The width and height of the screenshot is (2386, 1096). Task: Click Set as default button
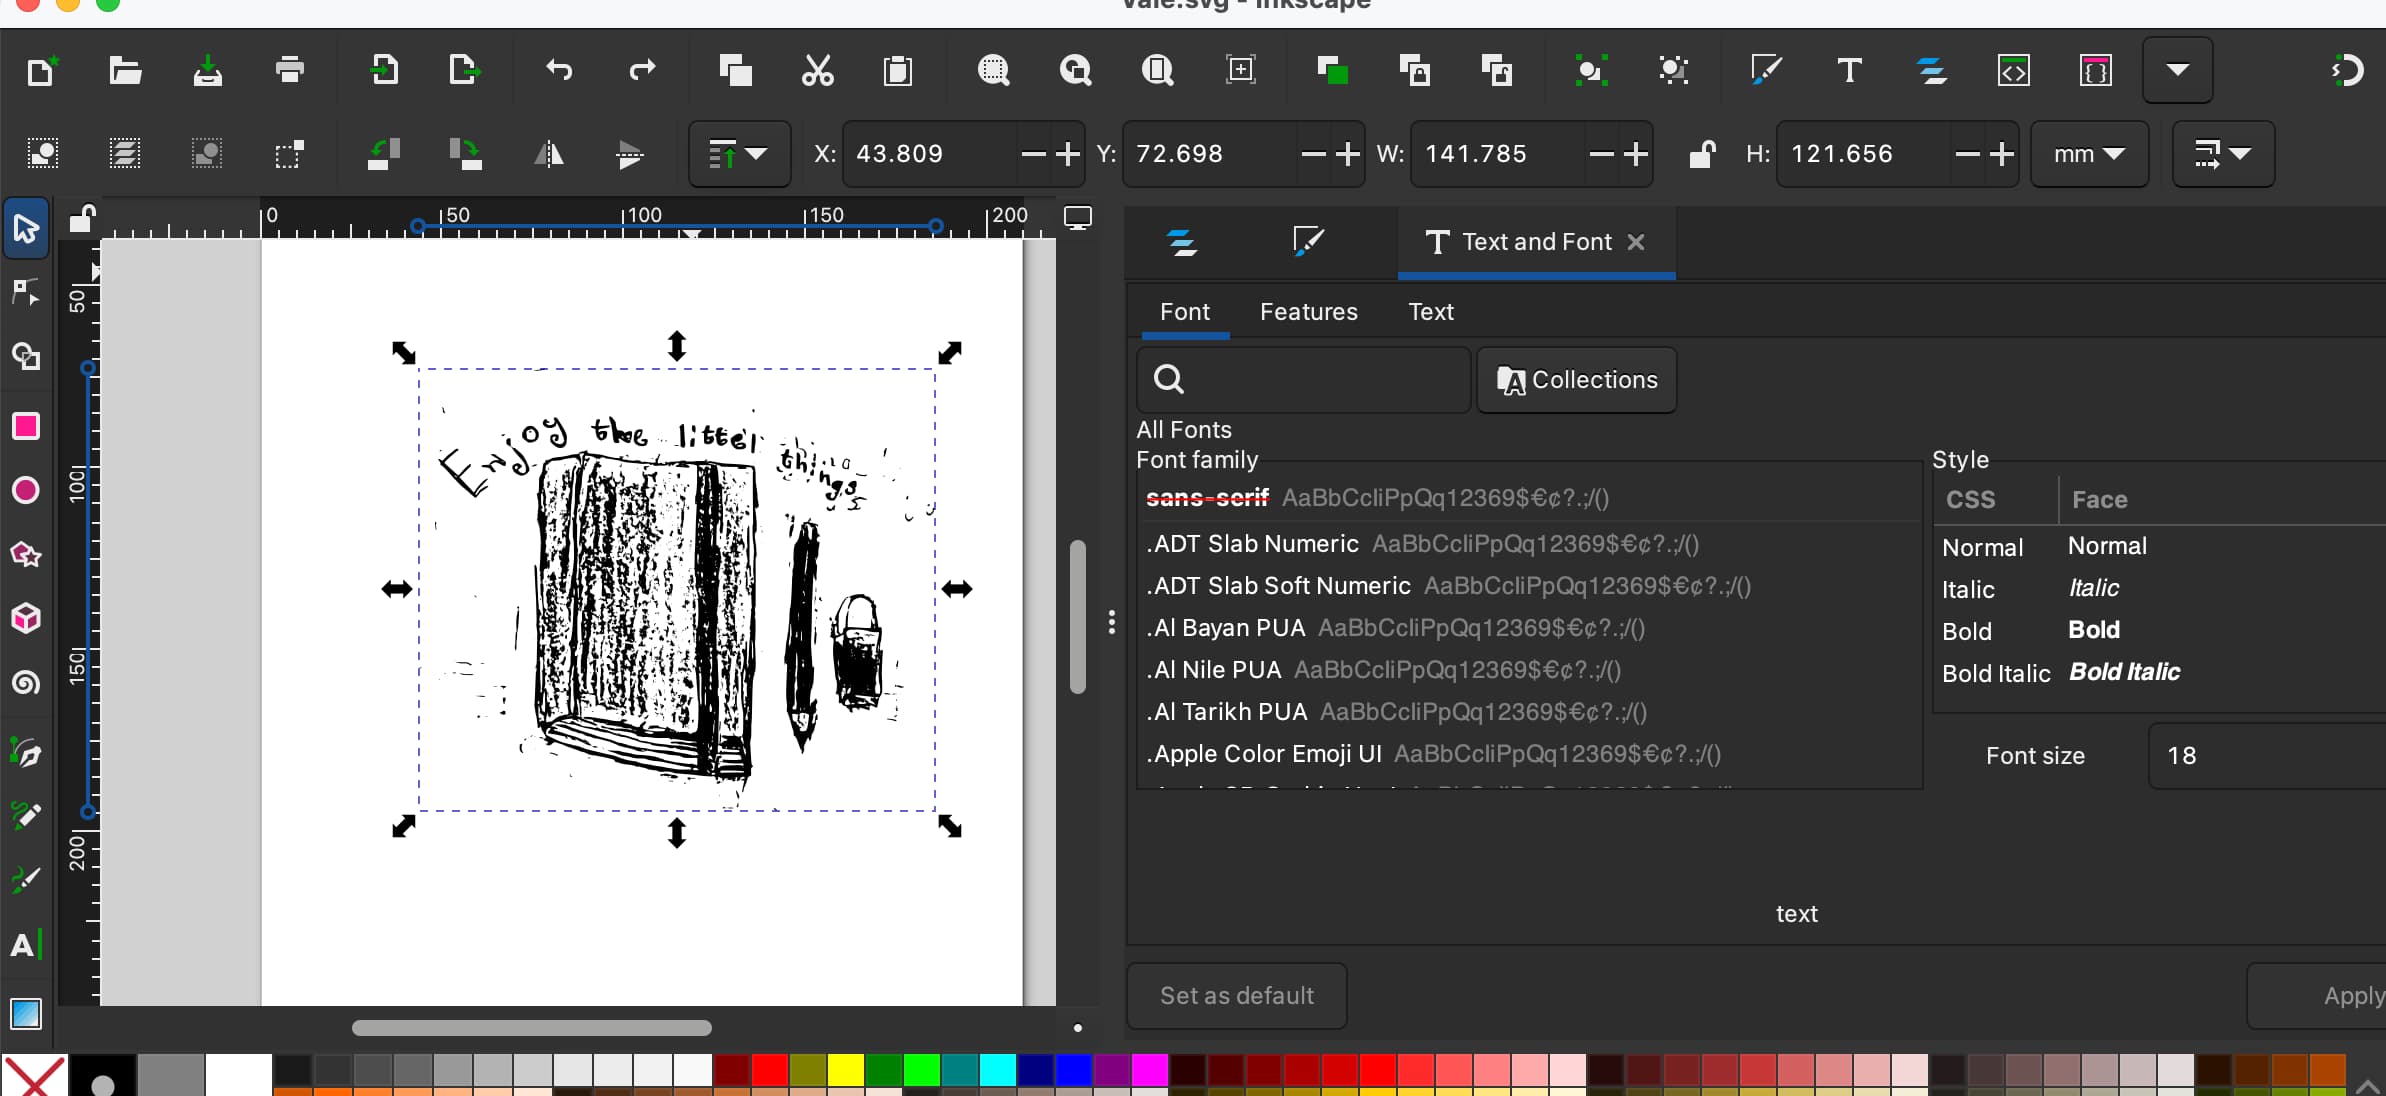(1236, 996)
